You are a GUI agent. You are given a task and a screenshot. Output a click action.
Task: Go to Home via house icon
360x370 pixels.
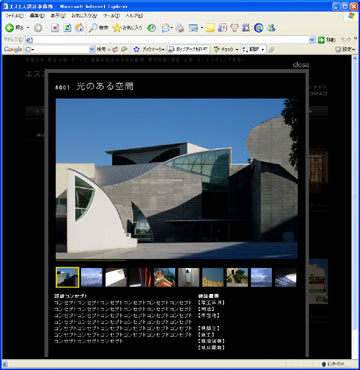(x=79, y=28)
